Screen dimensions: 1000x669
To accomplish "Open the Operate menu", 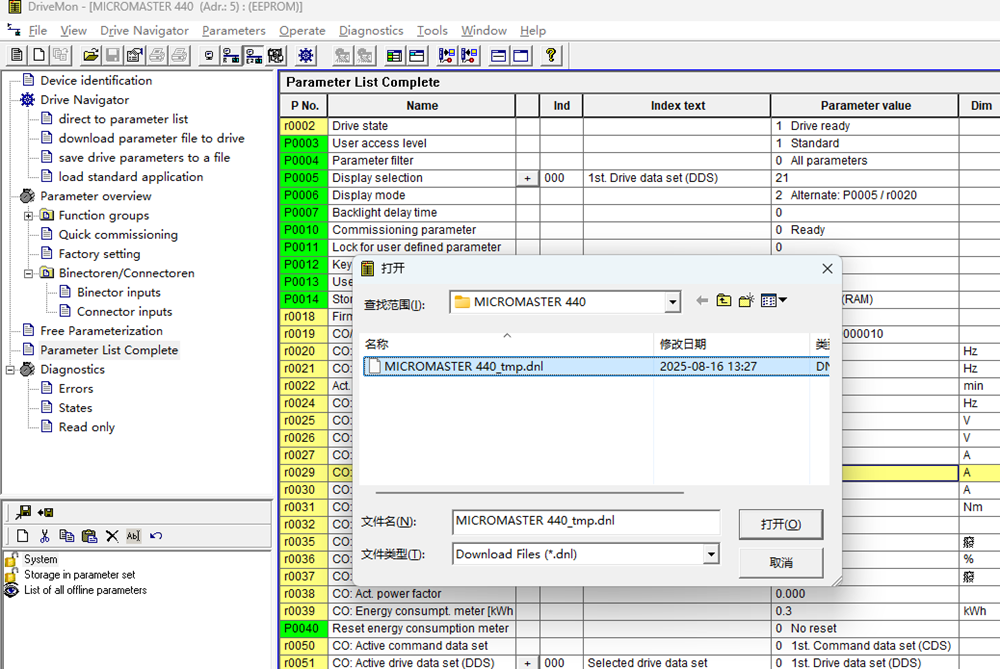I will [302, 31].
